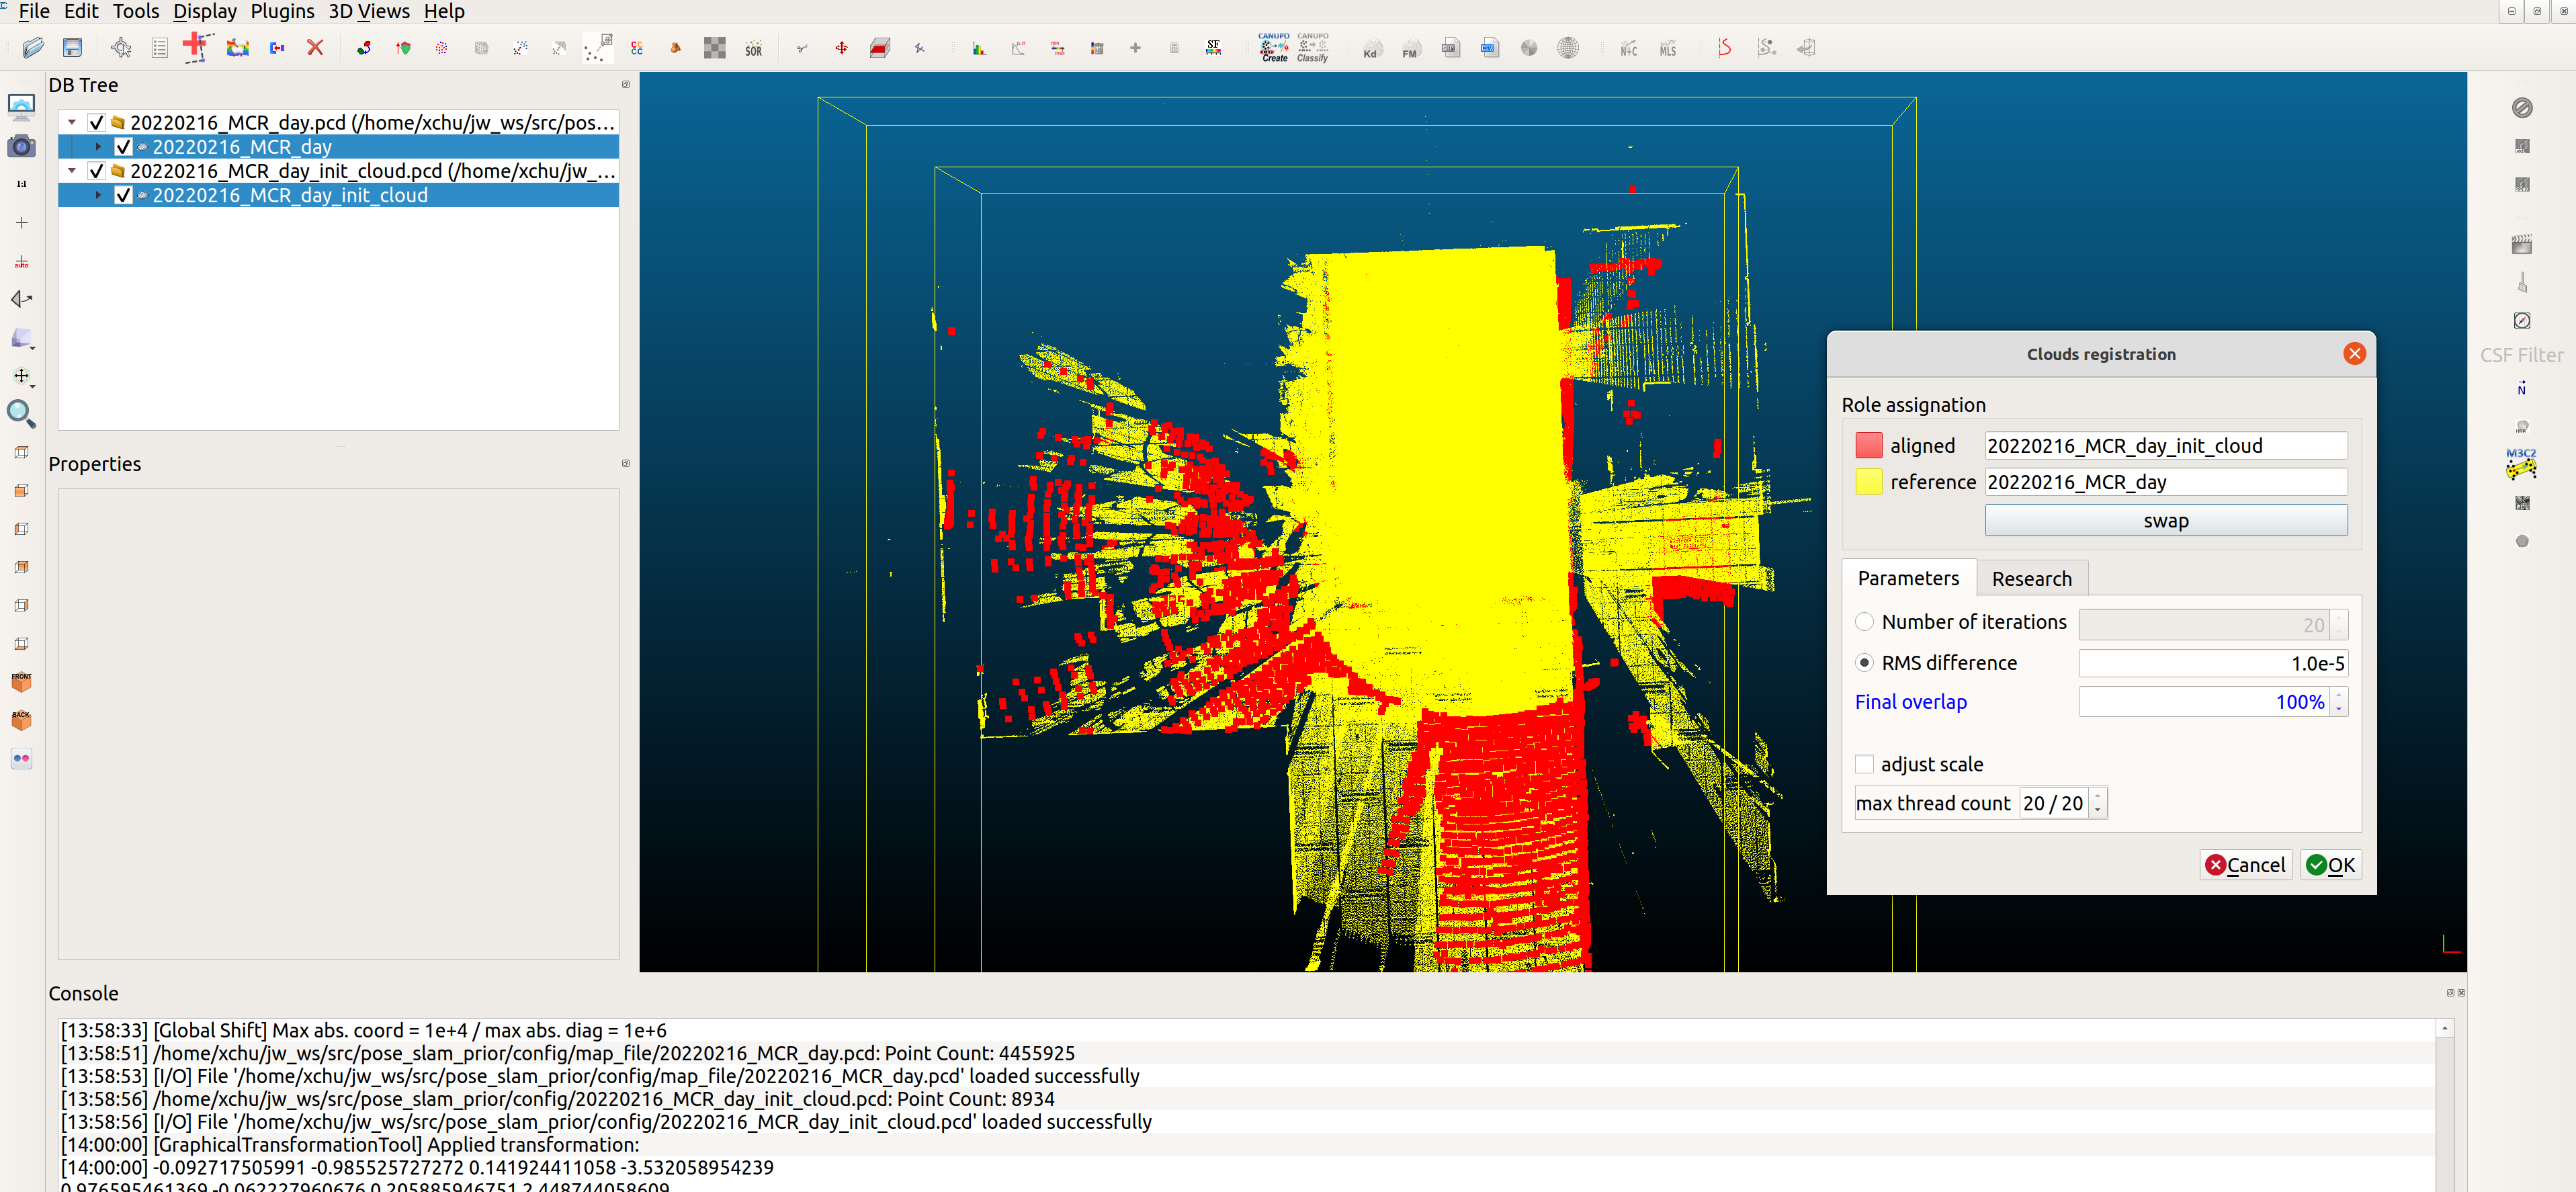2576x1192 pixels.
Task: Open the SOR filter tool
Action: click(x=753, y=49)
